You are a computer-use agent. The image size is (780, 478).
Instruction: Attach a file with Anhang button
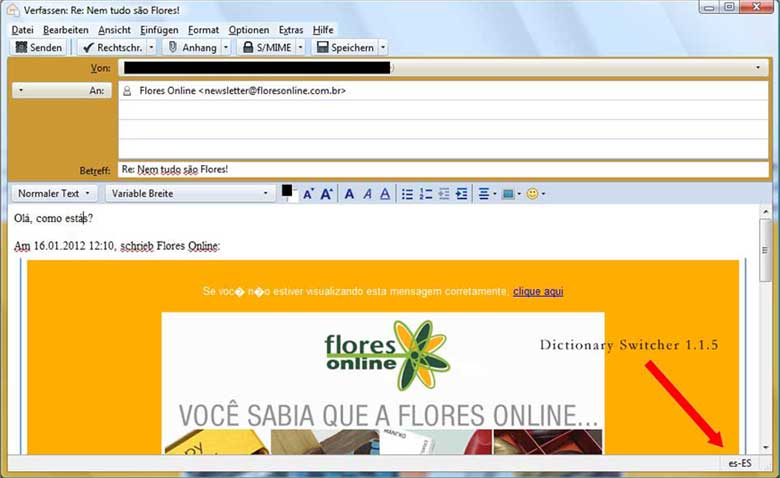(192, 47)
